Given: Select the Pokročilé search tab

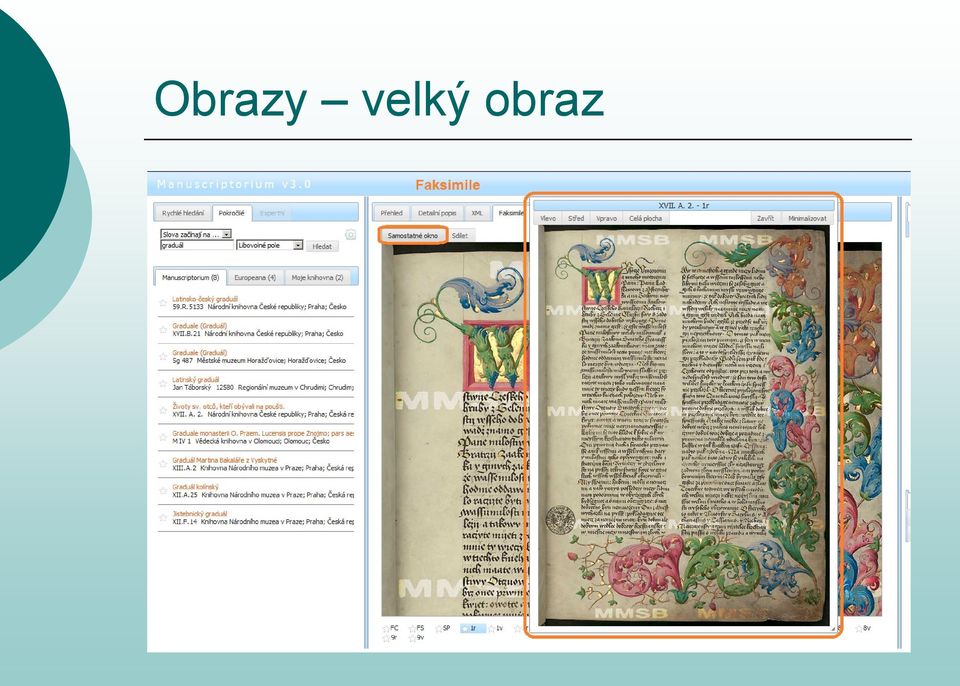Looking at the screenshot, I should point(232,213).
